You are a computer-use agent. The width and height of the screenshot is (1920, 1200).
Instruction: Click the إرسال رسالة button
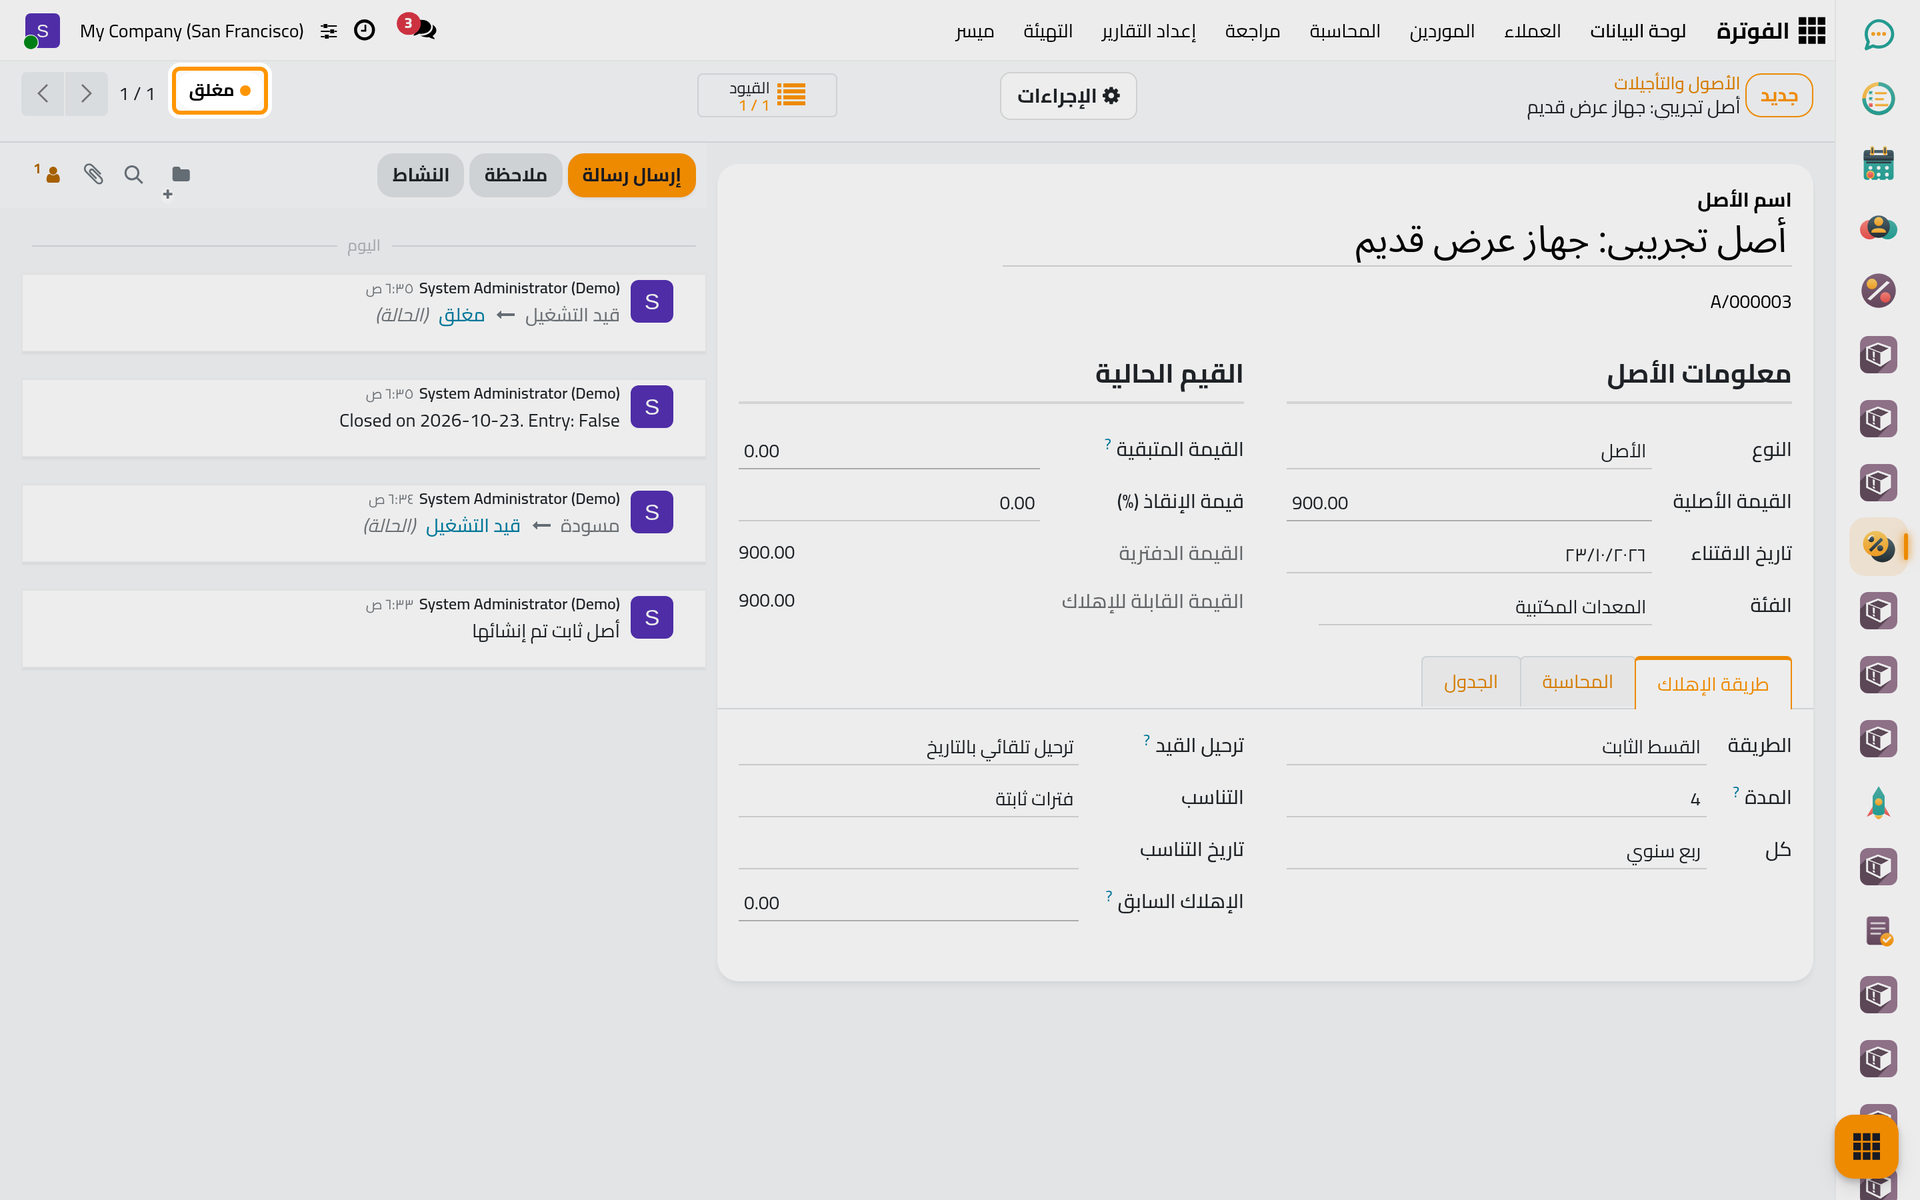point(631,175)
